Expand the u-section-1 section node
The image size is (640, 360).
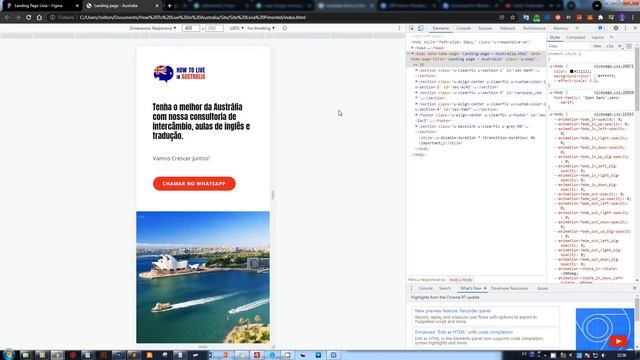[x=416, y=70]
